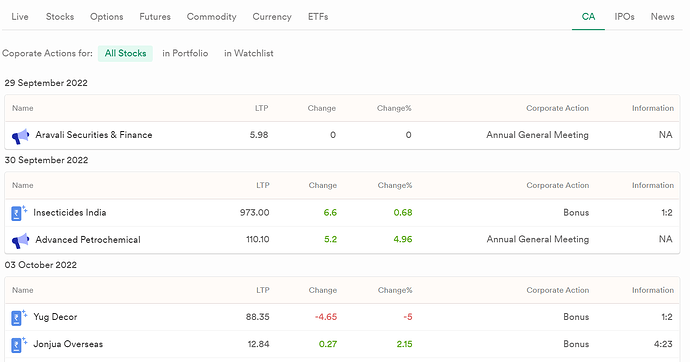Open Aravali Securities & Finance stock
This screenshot has width=690, height=362.
tap(94, 135)
